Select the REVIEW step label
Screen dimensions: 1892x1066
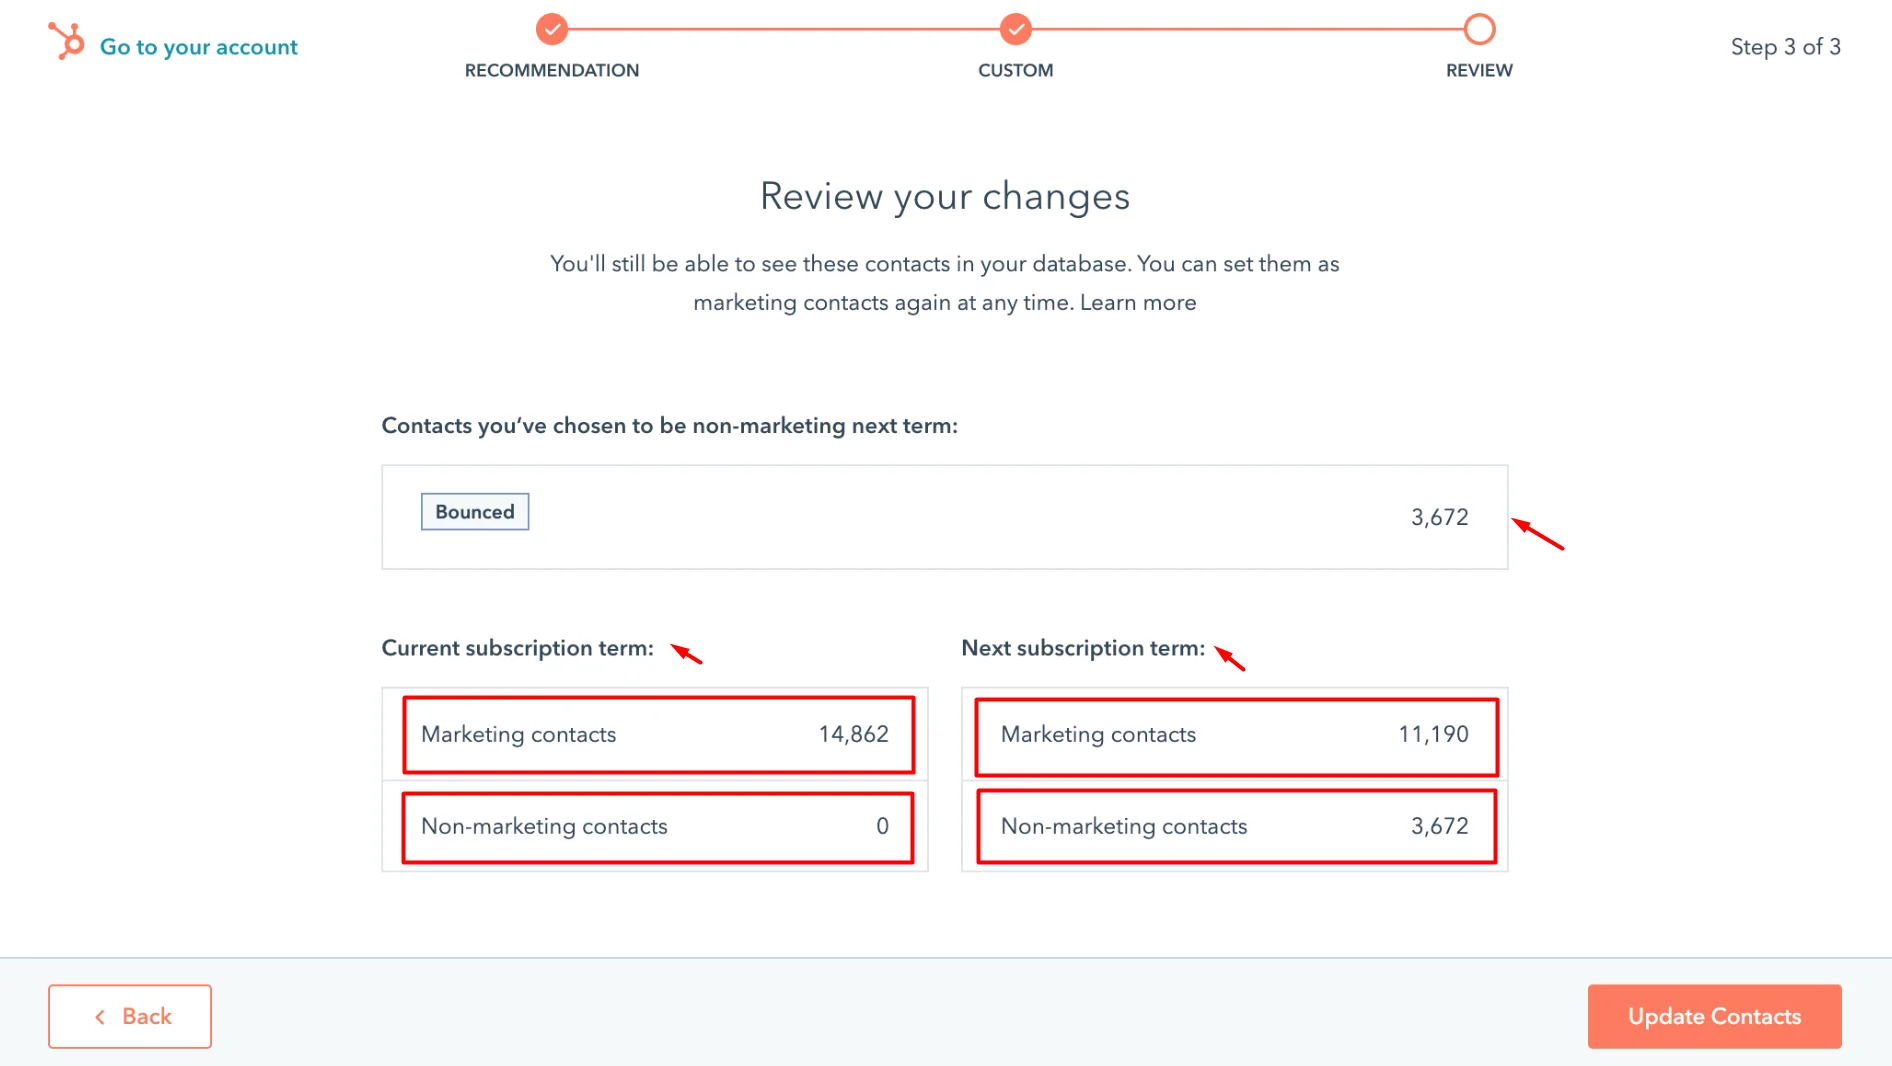(1479, 70)
